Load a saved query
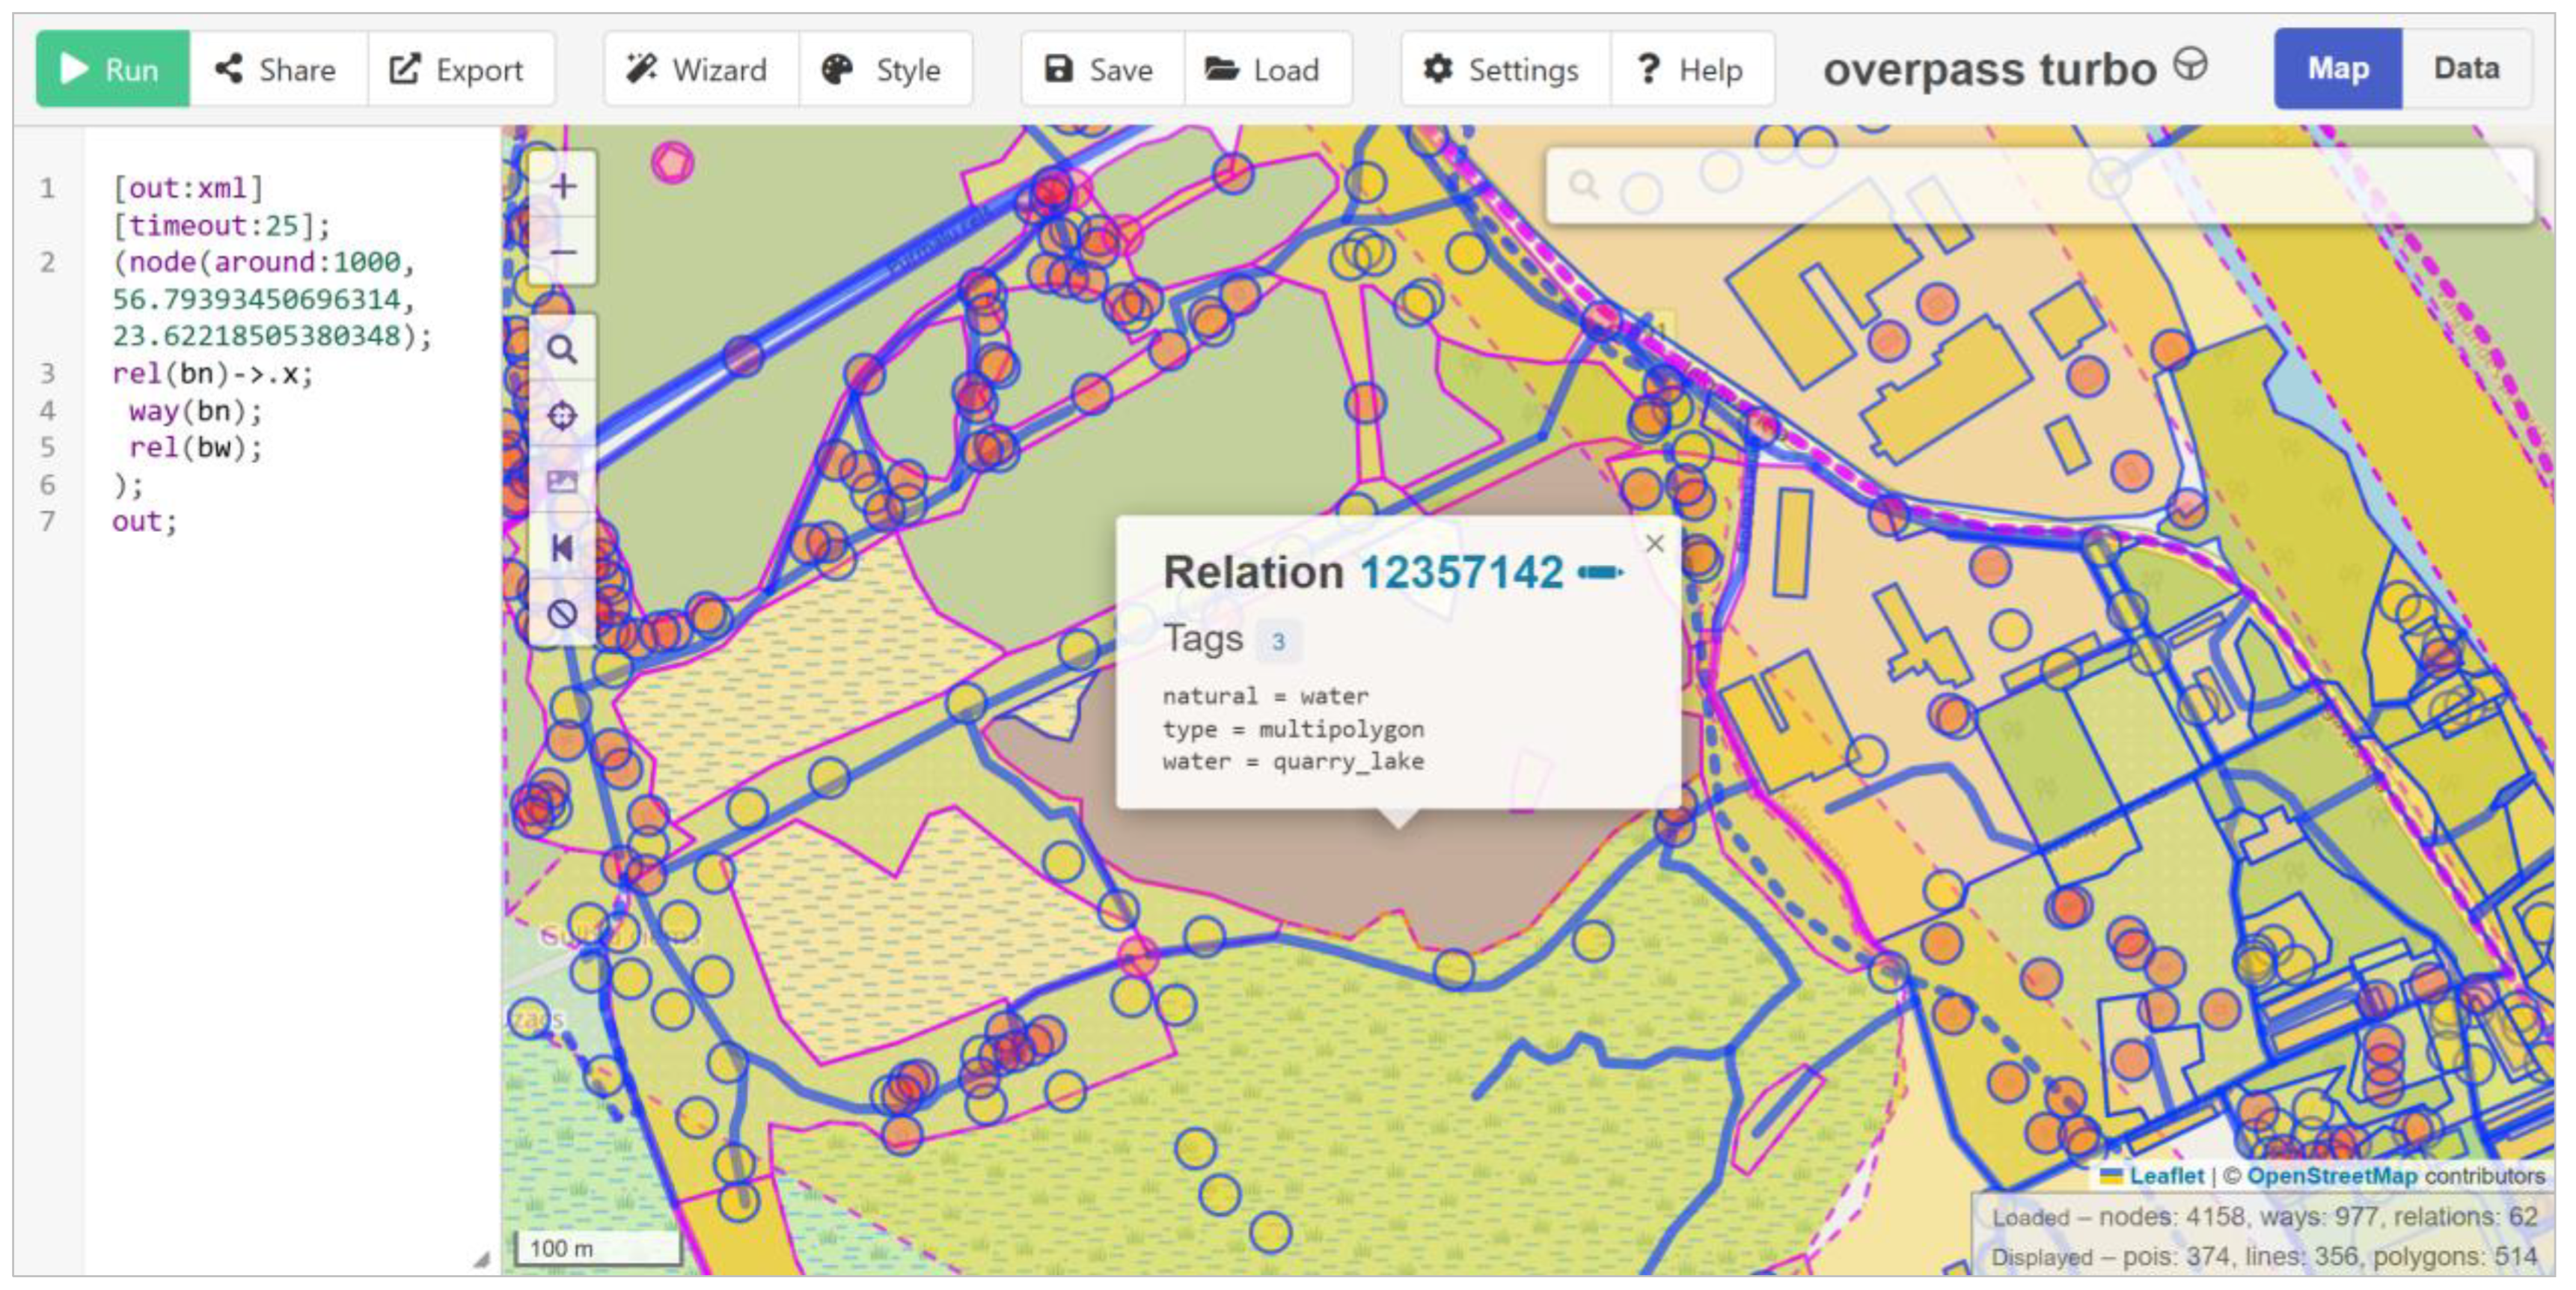Viewport: 2576px width, 1290px height. click(x=1265, y=69)
